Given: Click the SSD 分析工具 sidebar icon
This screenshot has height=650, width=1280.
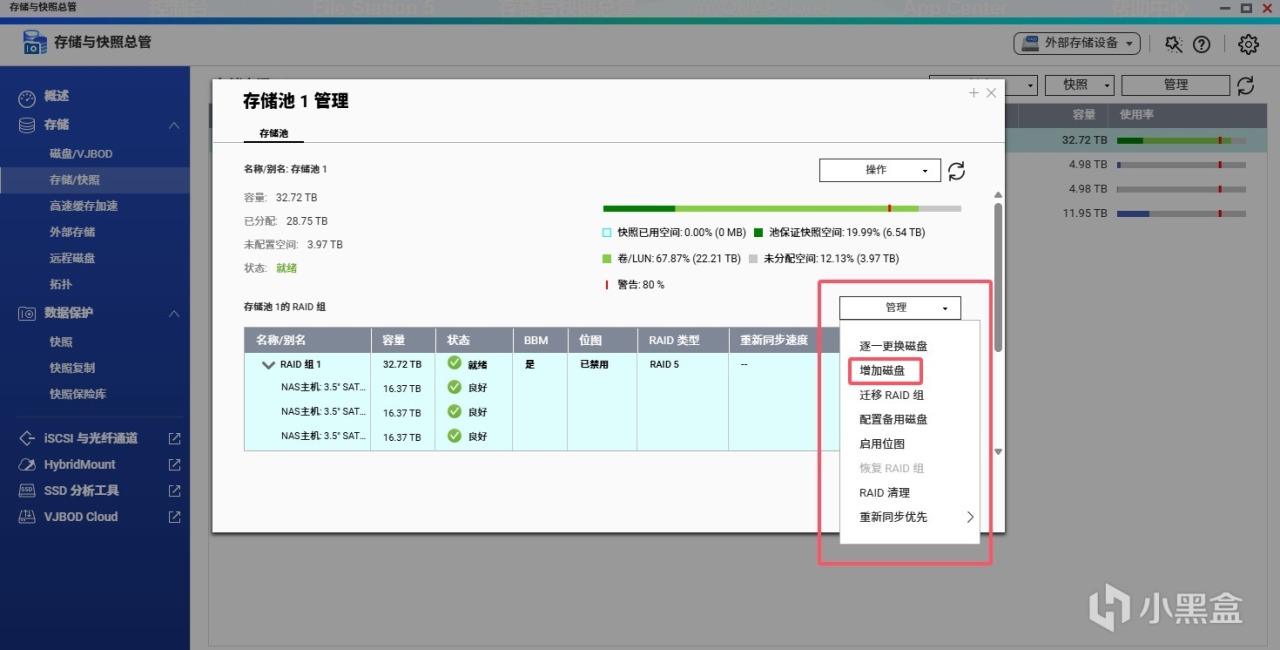Looking at the screenshot, I should (27, 491).
